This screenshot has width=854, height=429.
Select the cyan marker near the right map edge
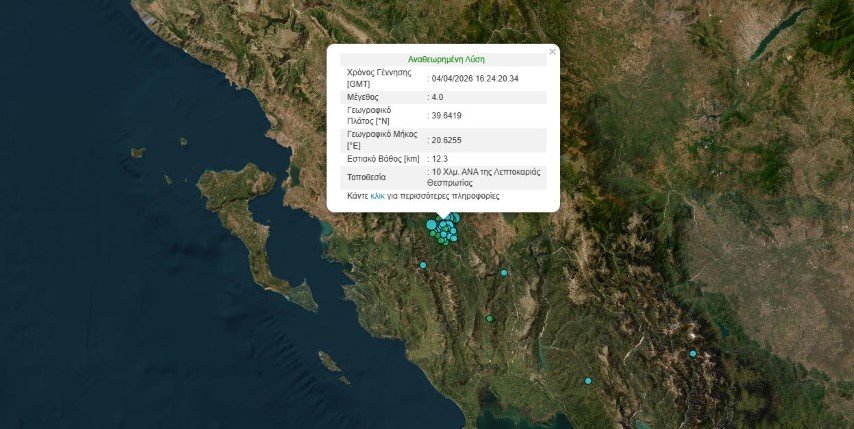click(692, 353)
